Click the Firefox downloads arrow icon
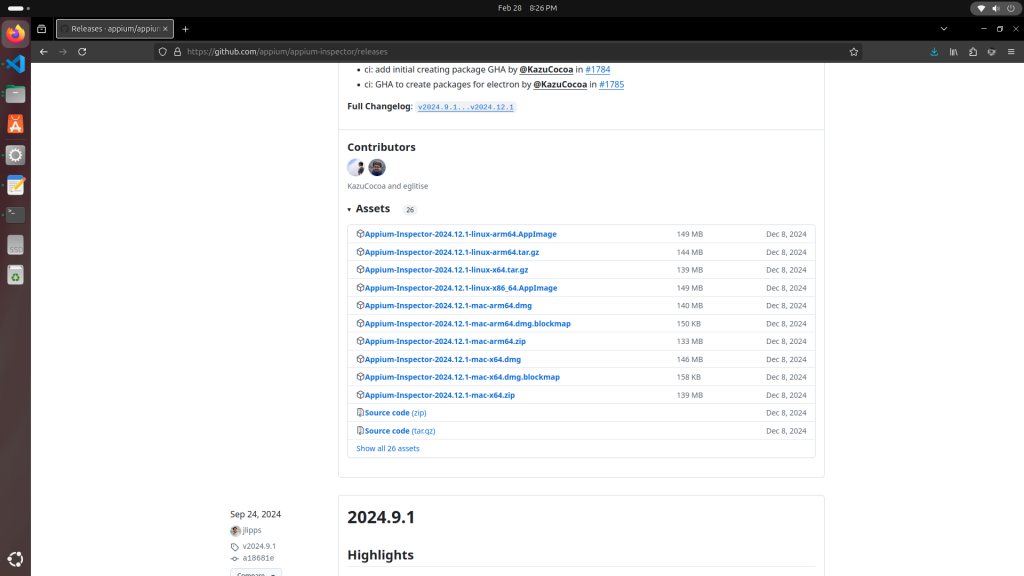 [x=934, y=51]
